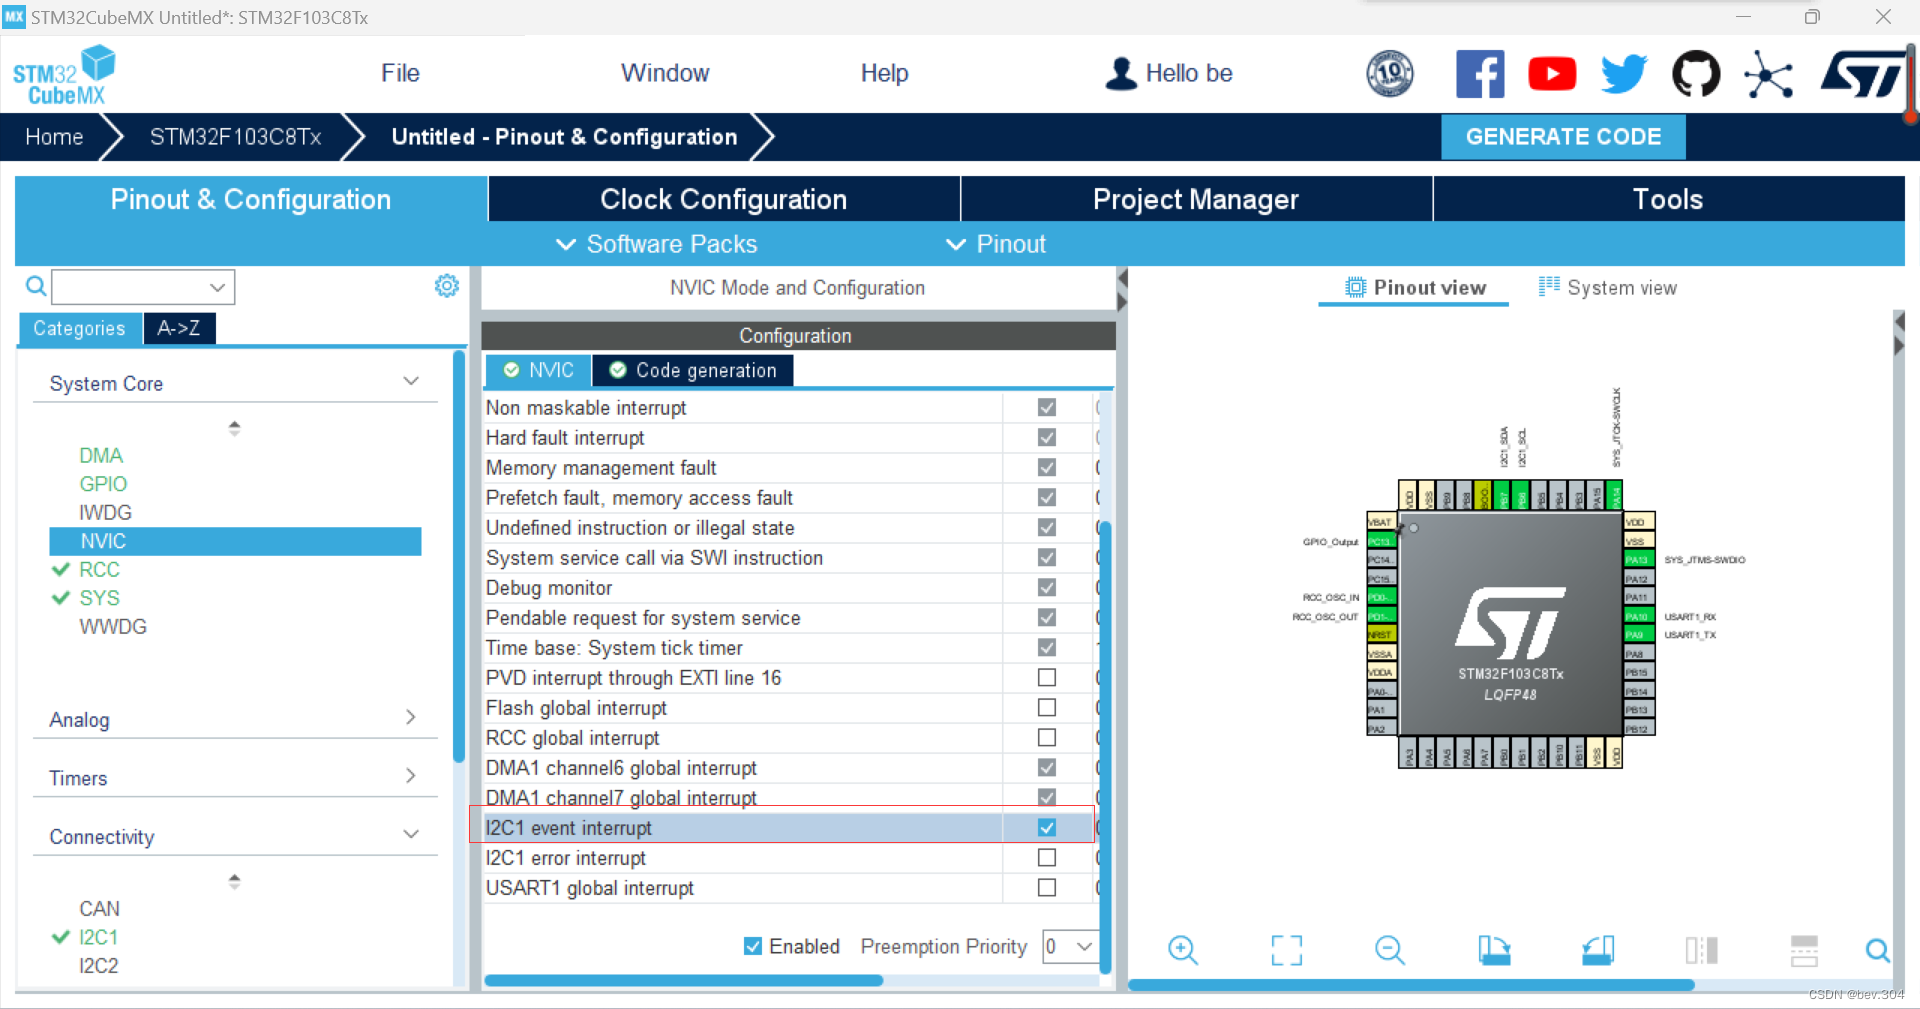The image size is (1920, 1009).
Task: Open the GitHub icon link
Action: point(1696,74)
